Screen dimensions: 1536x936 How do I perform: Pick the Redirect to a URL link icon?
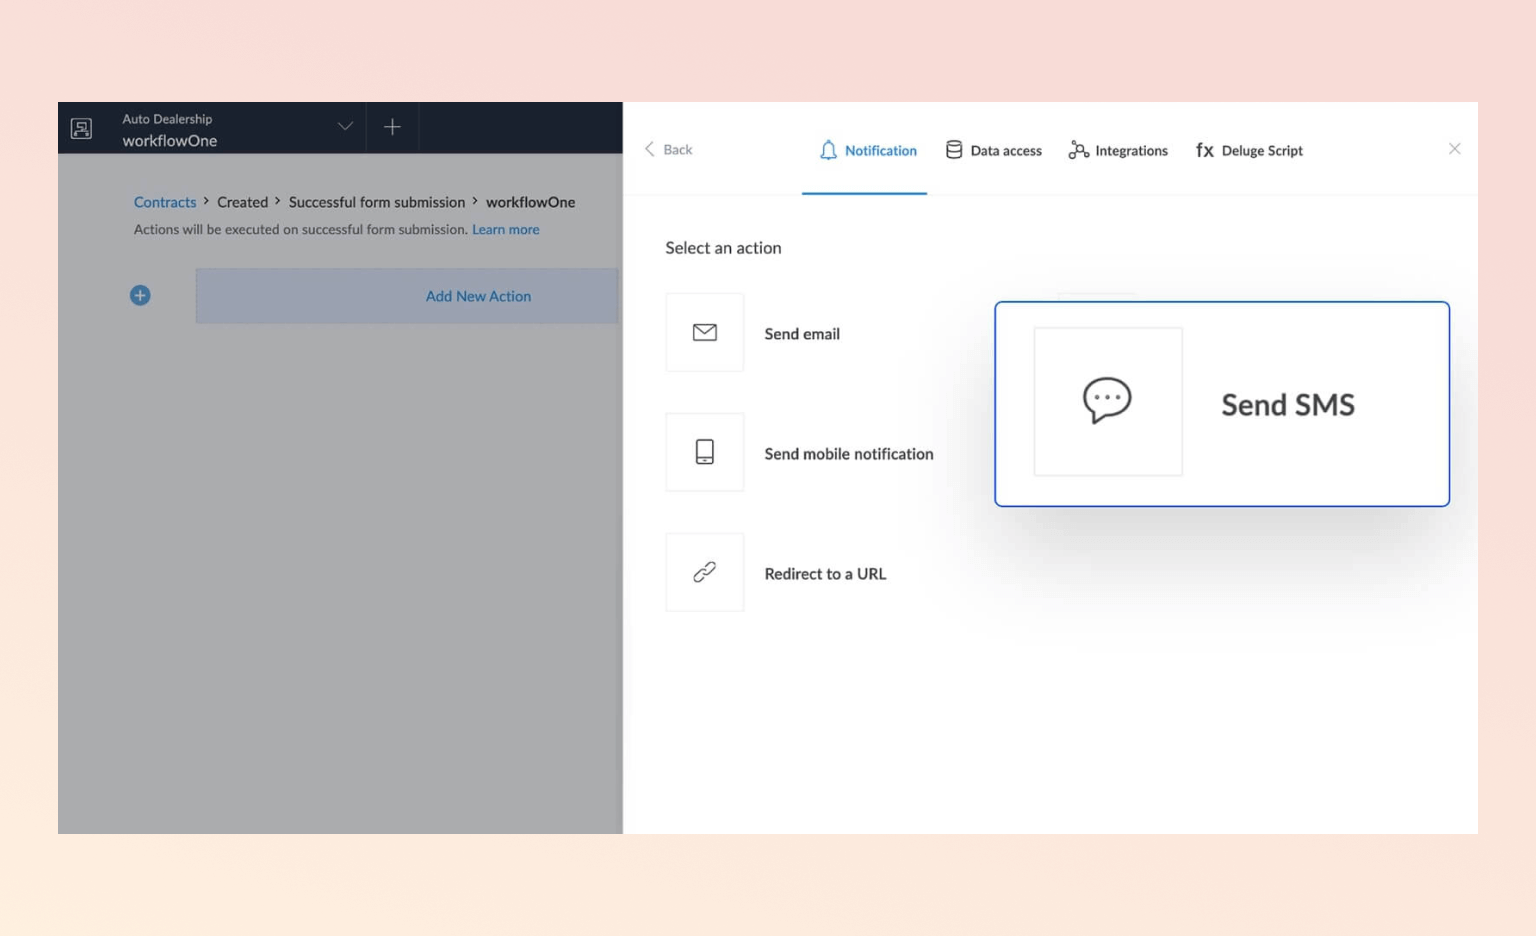tap(705, 572)
